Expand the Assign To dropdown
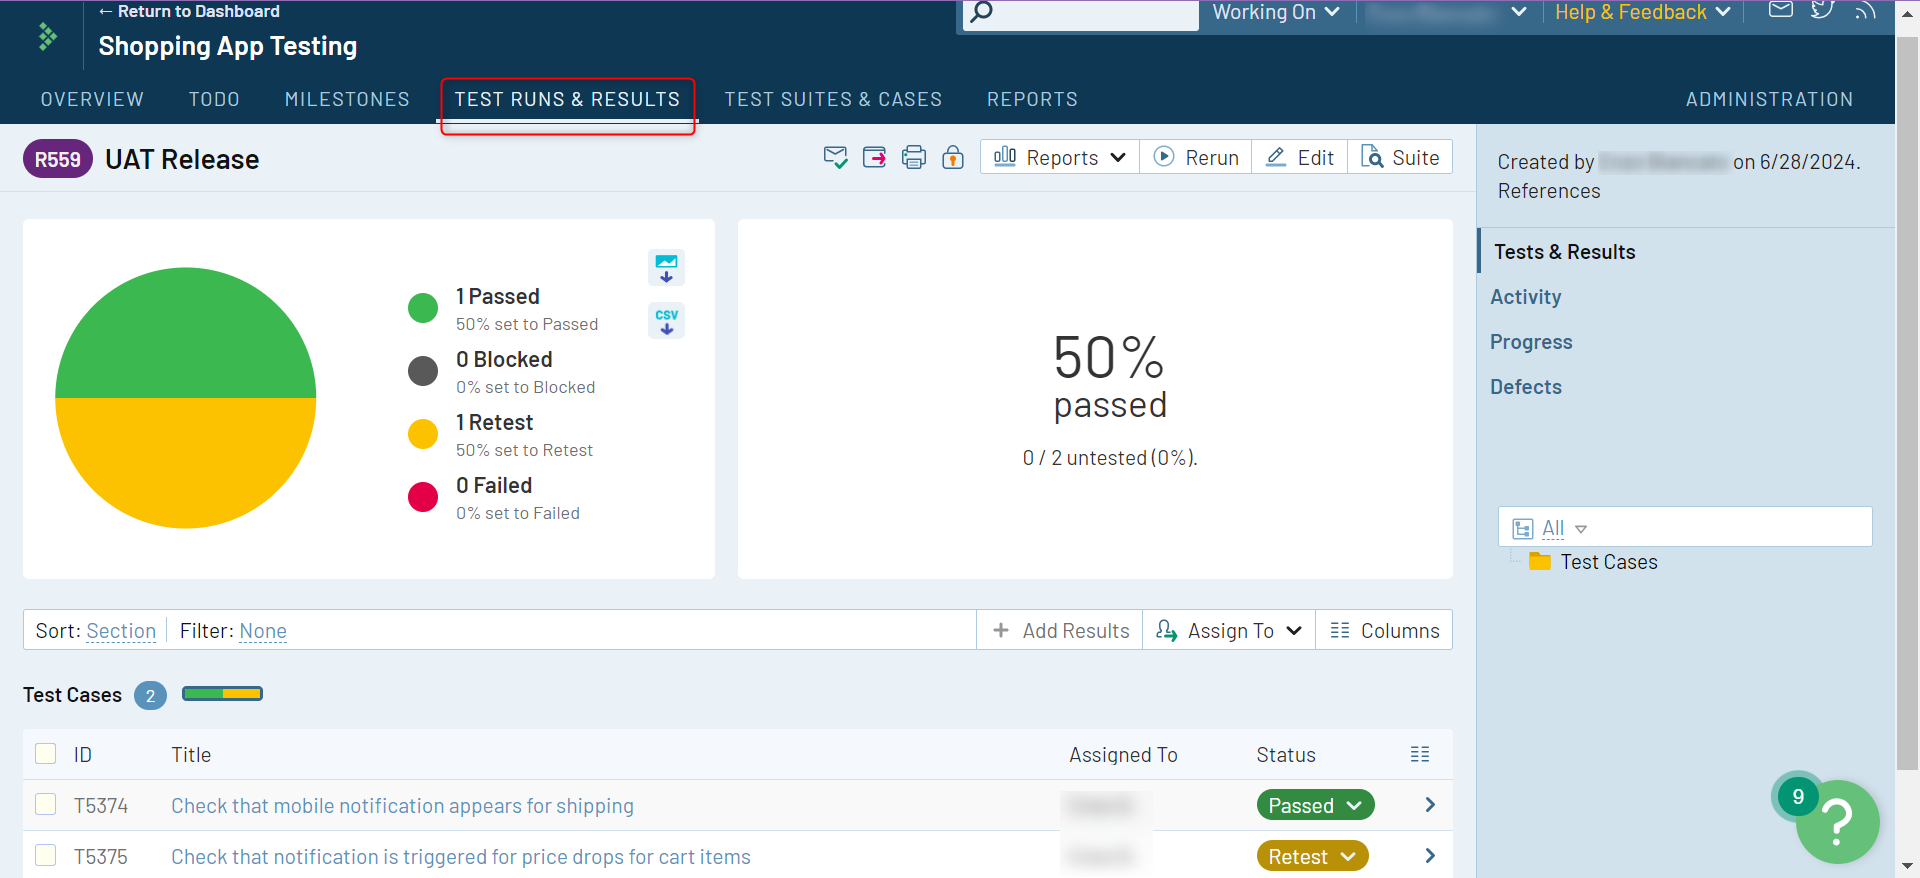 [x=1229, y=631]
